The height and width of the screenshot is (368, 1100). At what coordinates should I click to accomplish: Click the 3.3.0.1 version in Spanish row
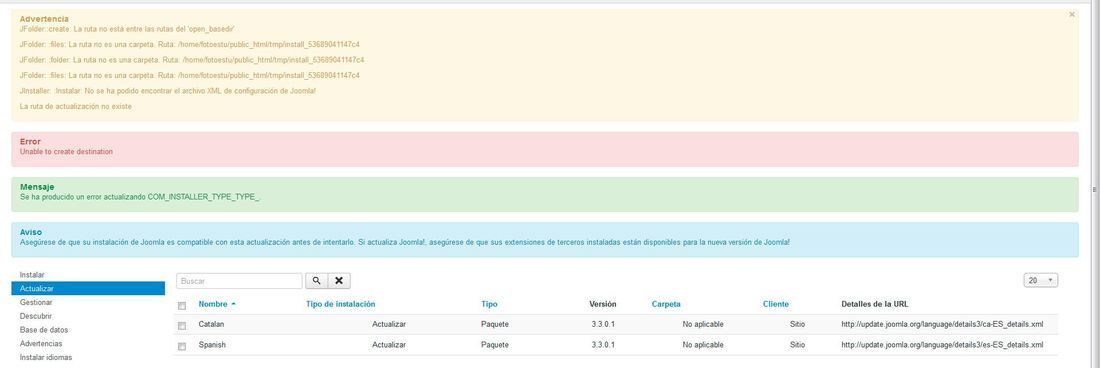[603, 345]
